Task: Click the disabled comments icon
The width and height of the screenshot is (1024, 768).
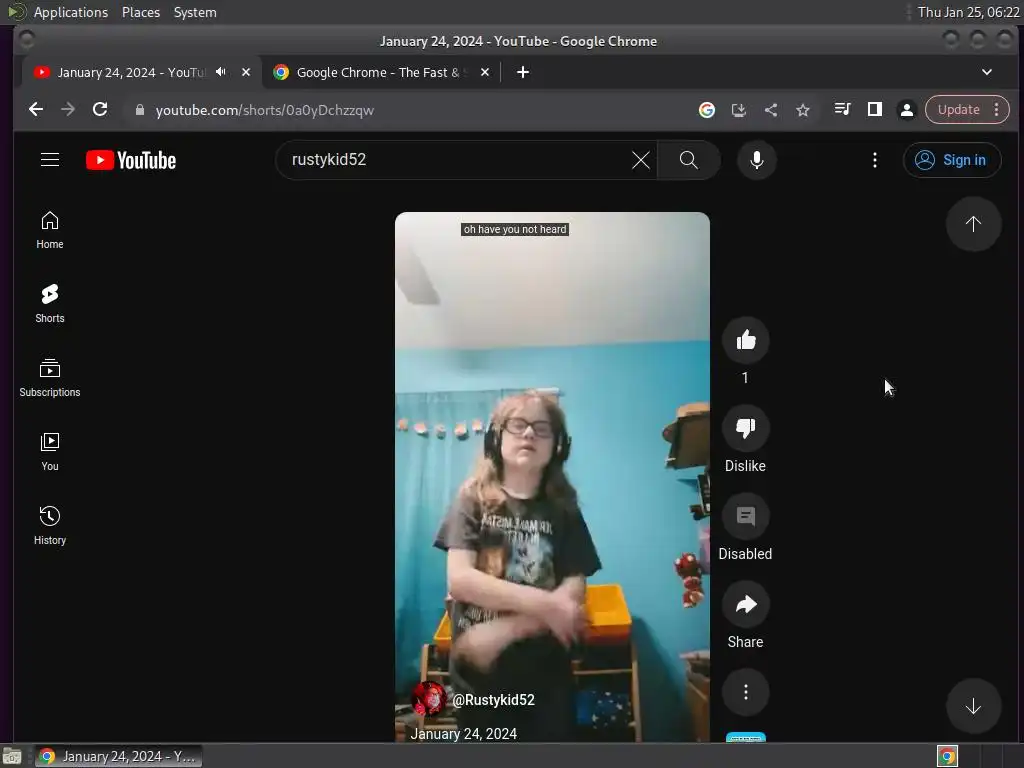Action: [x=745, y=516]
